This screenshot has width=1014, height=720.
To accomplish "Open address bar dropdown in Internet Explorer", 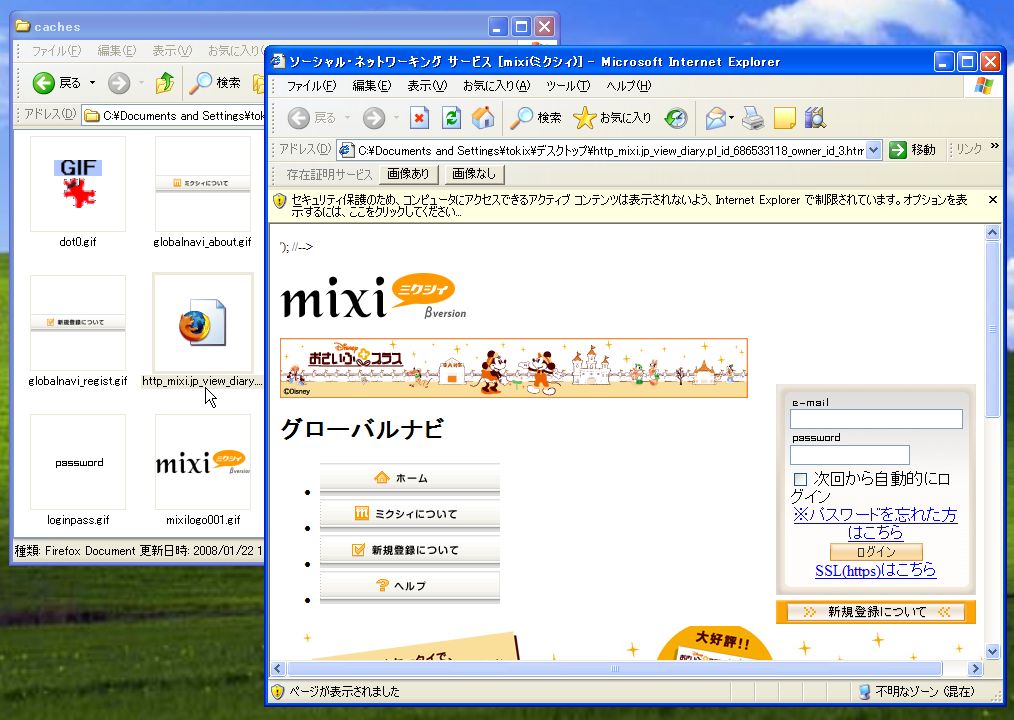I will click(x=874, y=151).
